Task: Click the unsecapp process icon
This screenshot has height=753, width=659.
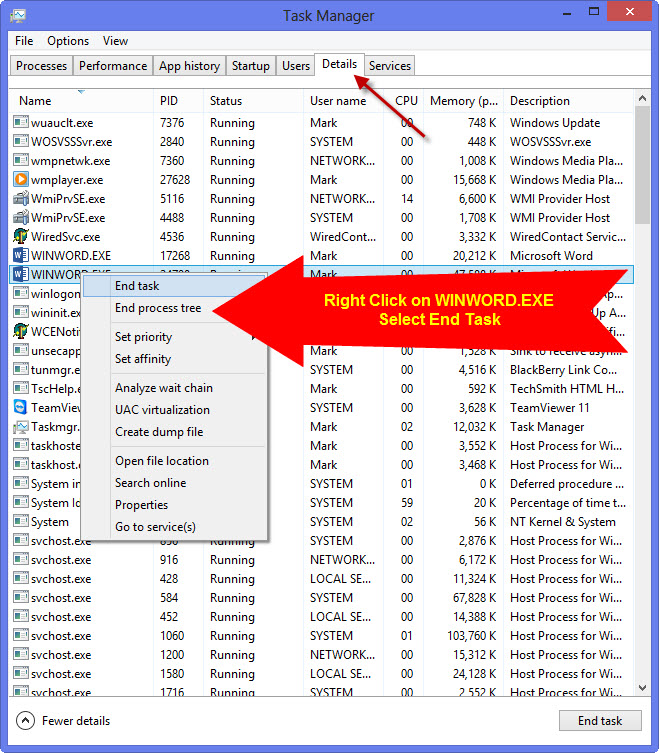Action: [x=21, y=351]
